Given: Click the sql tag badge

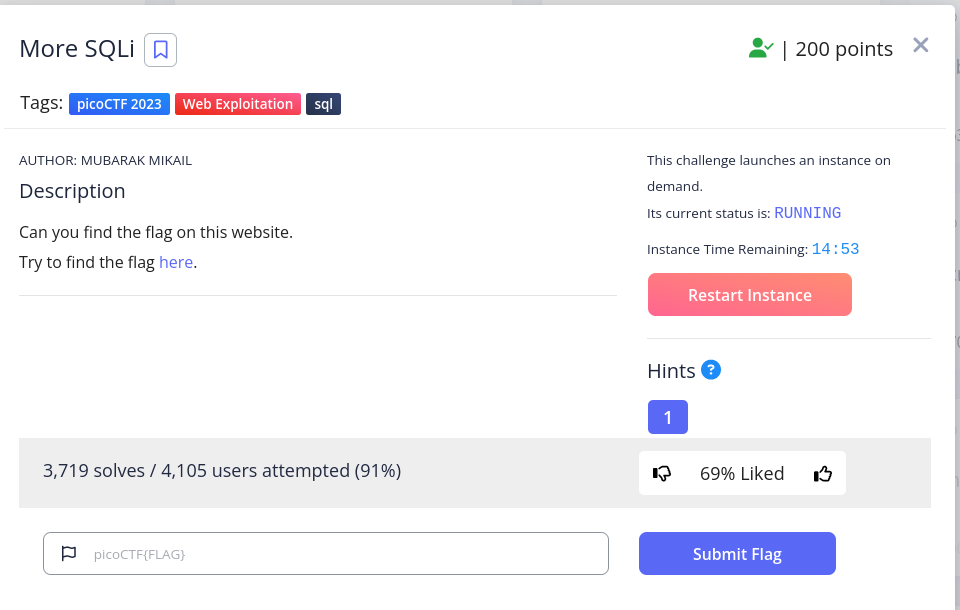Looking at the screenshot, I should 322,103.
